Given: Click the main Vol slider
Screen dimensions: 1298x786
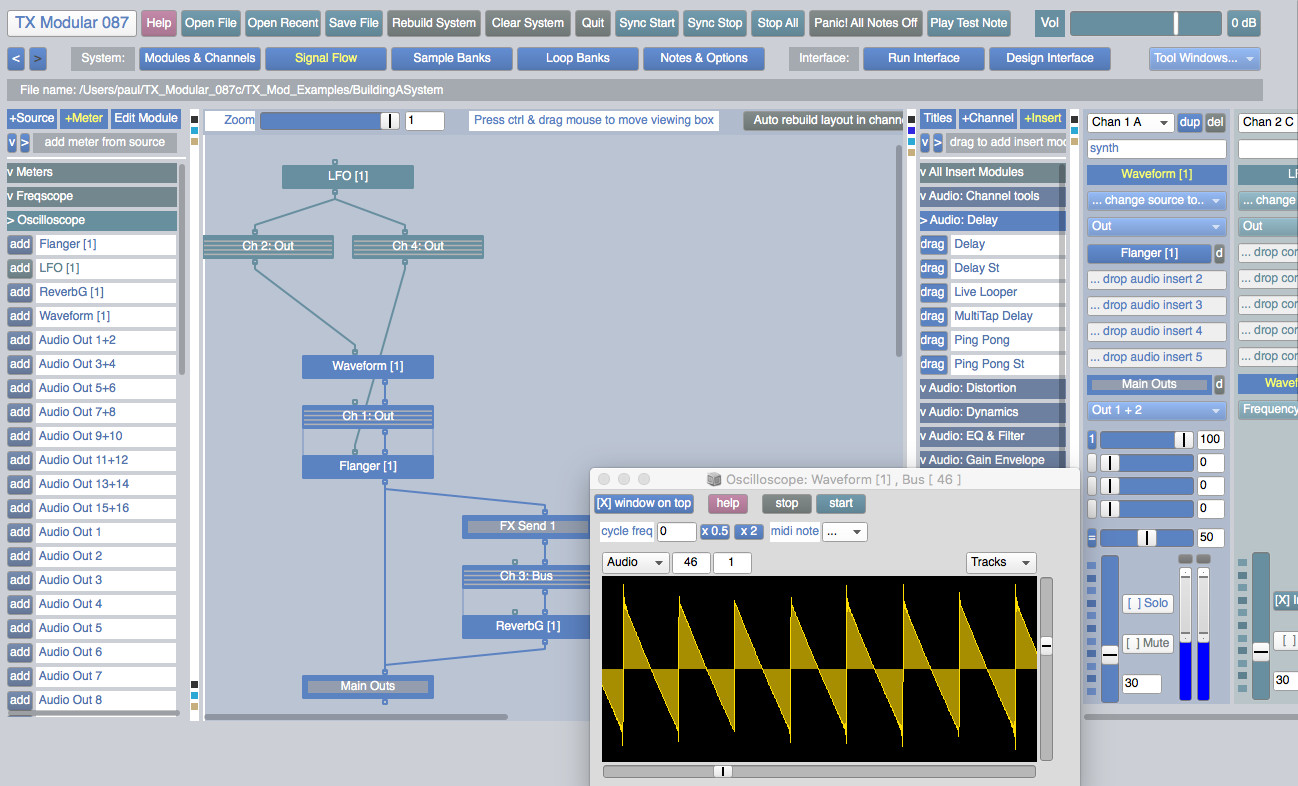Looking at the screenshot, I should click(1145, 23).
